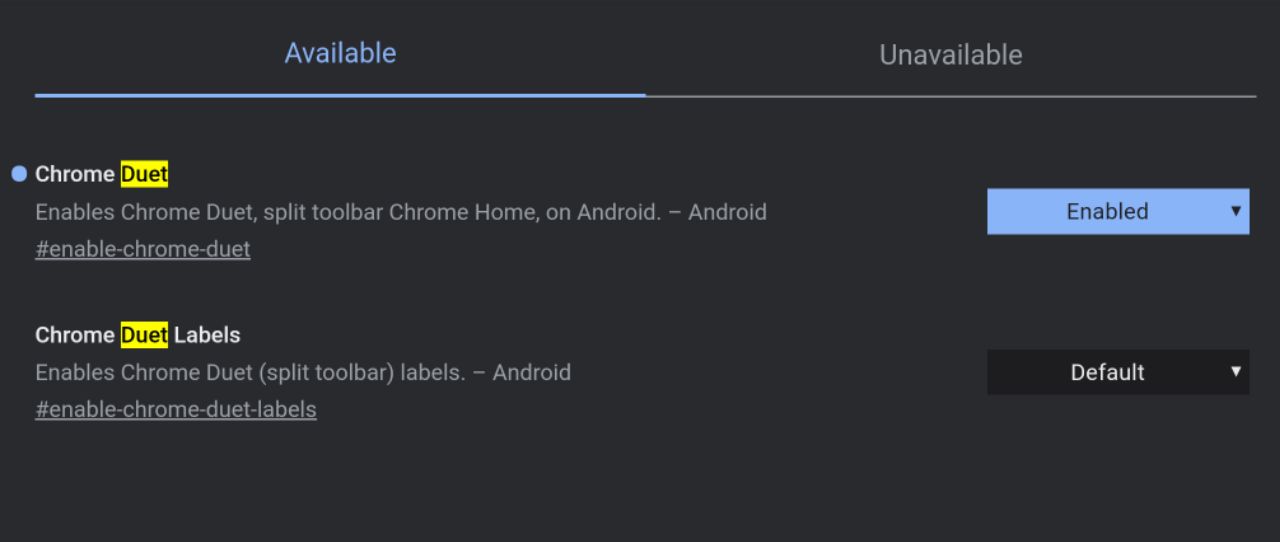The width and height of the screenshot is (1280, 542).
Task: Click the blue underline beneath the Available tab
Action: 340,95
